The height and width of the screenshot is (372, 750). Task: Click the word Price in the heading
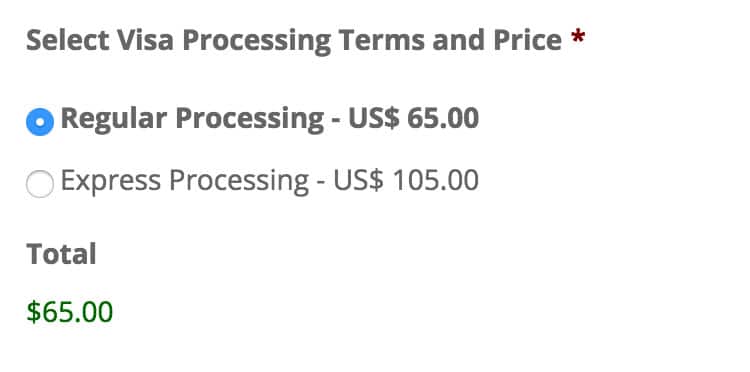tap(528, 40)
